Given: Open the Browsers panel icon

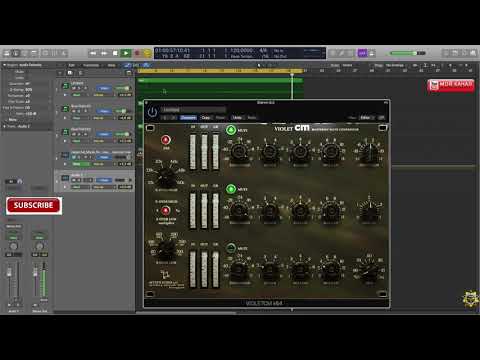Looking at the screenshot, I should [473, 53].
